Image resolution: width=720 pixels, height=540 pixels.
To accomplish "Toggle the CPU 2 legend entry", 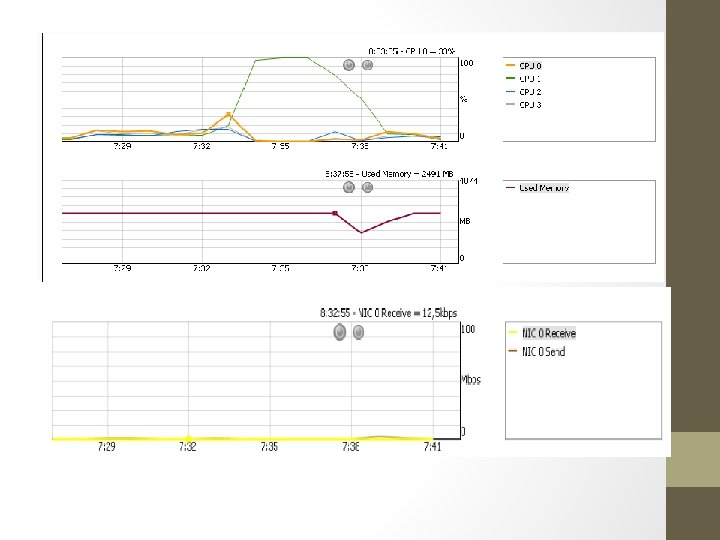I will click(523, 92).
